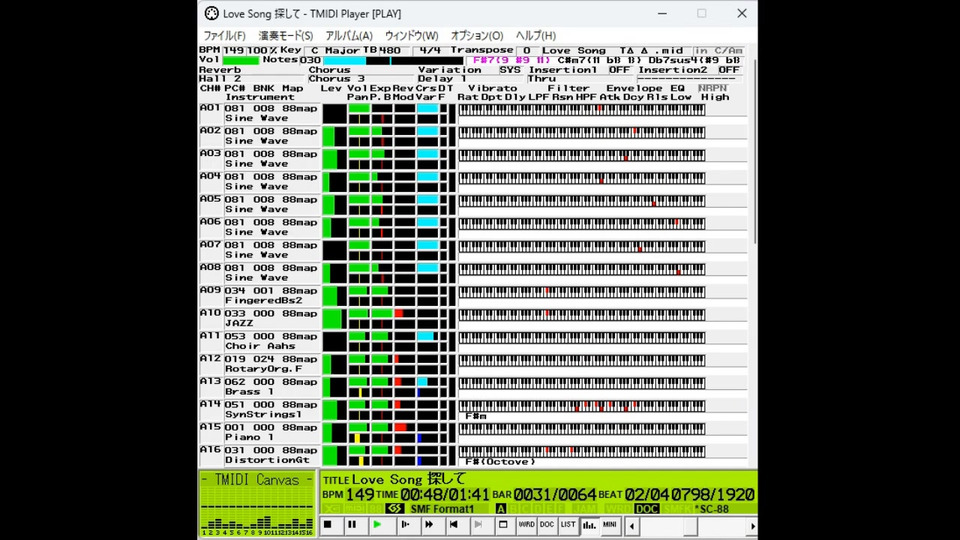960x540 pixels.
Task: Click the C Major key display
Action: [335, 51]
